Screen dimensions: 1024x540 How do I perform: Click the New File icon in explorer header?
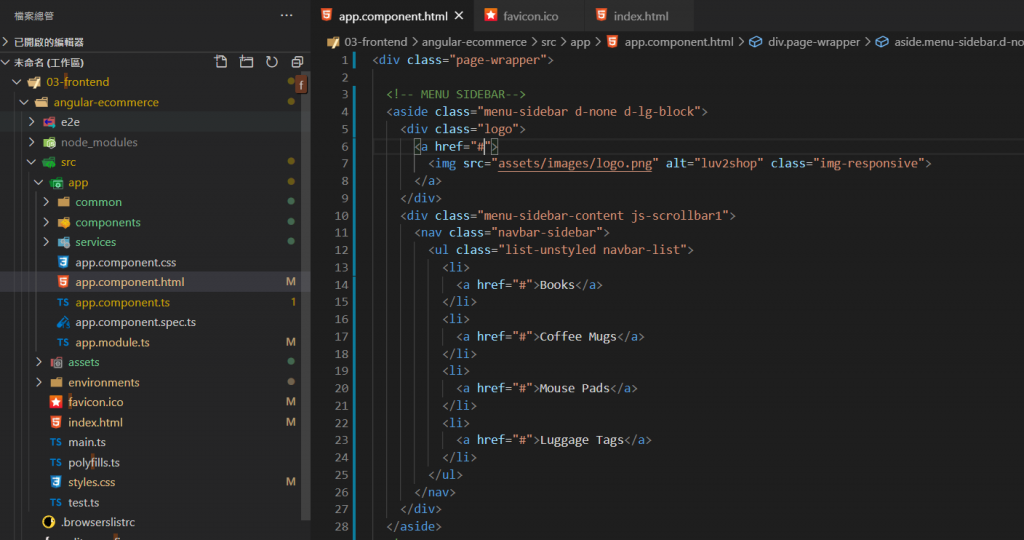[221, 62]
